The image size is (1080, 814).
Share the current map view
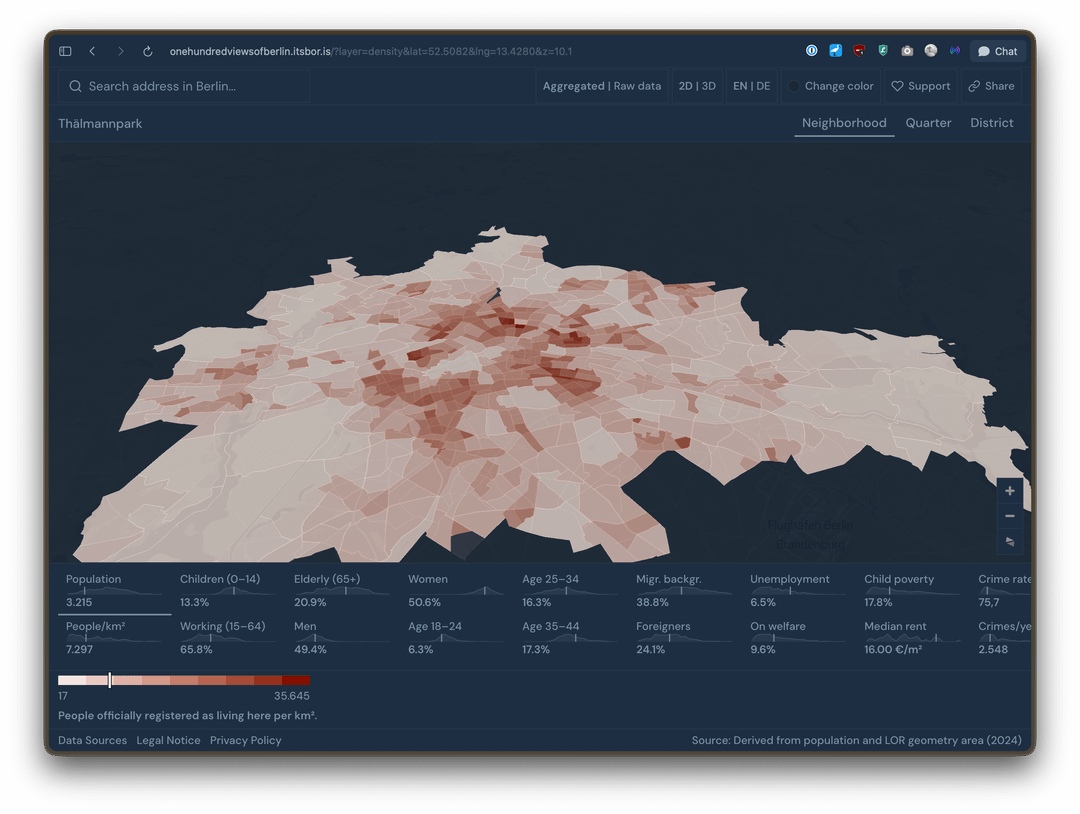990,86
